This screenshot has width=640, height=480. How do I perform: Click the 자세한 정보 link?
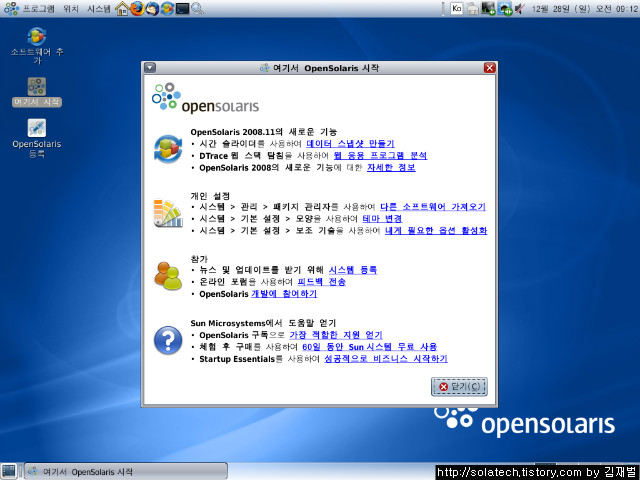(391, 168)
